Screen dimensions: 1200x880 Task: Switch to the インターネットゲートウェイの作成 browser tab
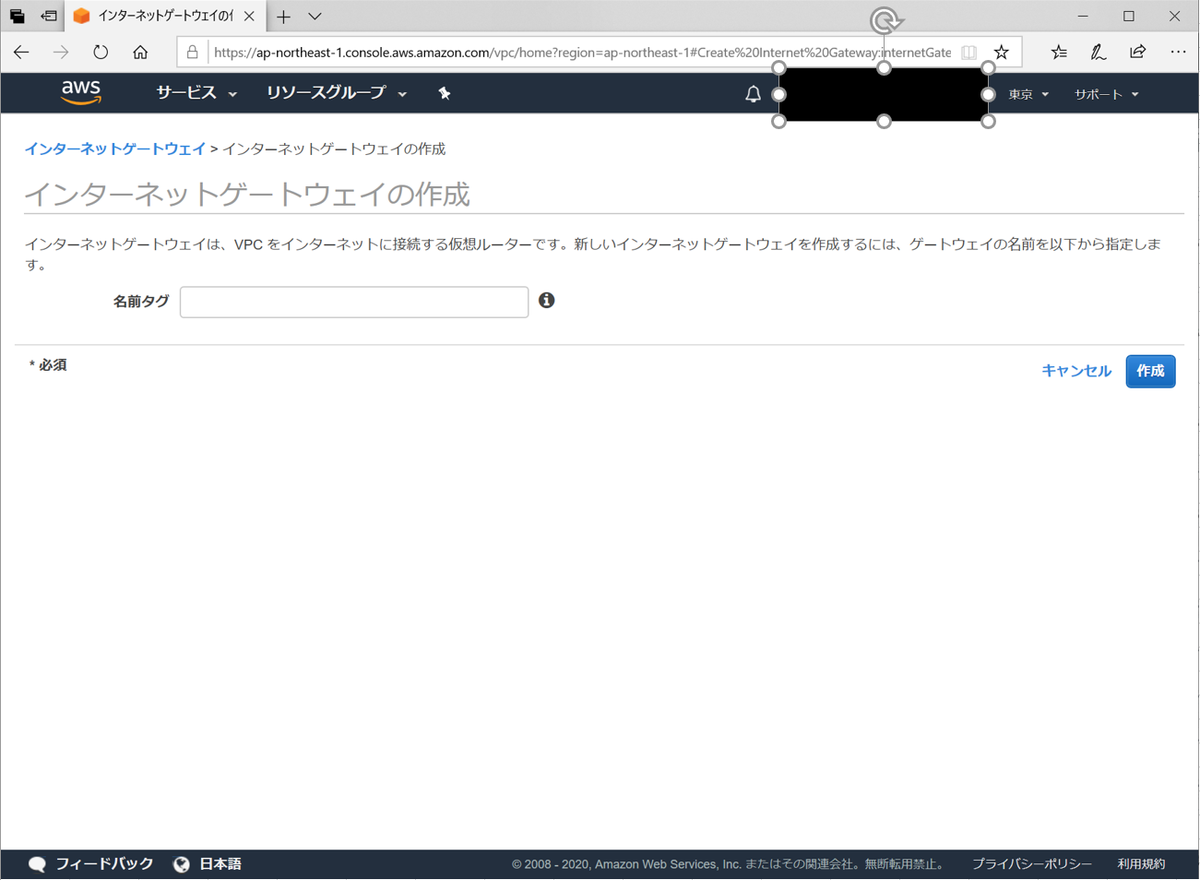pyautogui.click(x=160, y=16)
